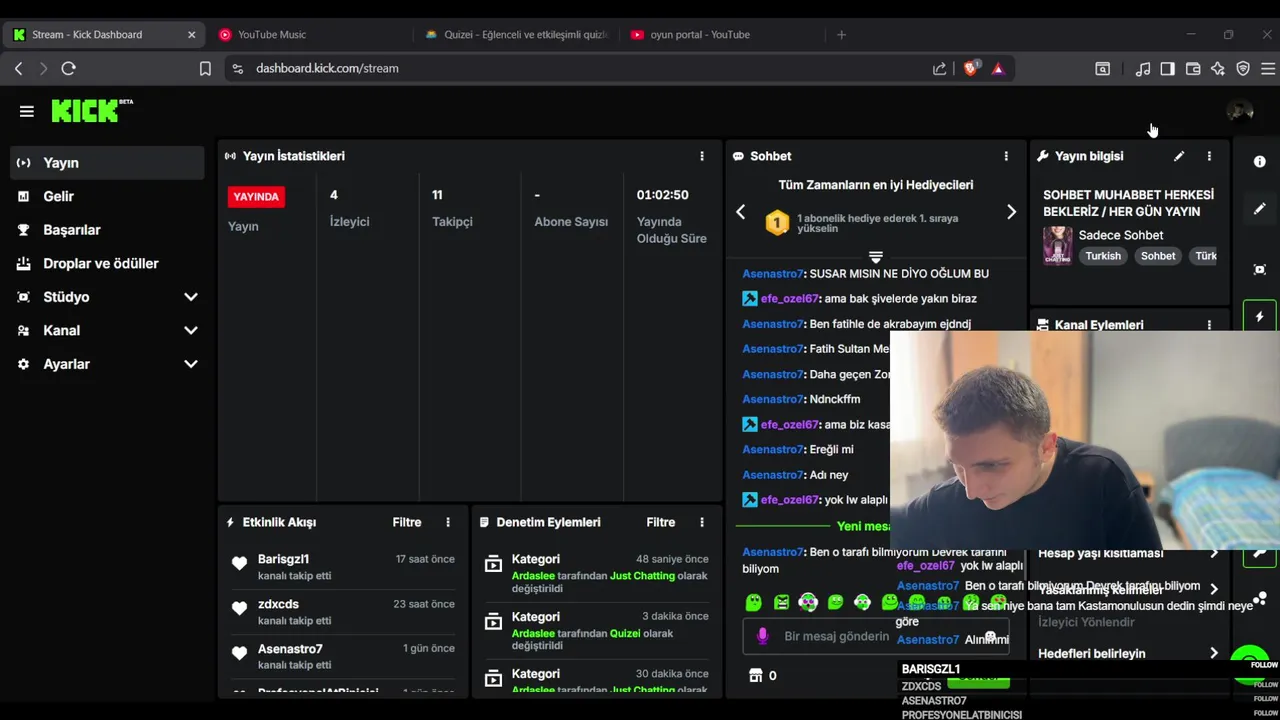Open Sohbet panel three-dot menu
1280x720 pixels.
click(x=1006, y=156)
